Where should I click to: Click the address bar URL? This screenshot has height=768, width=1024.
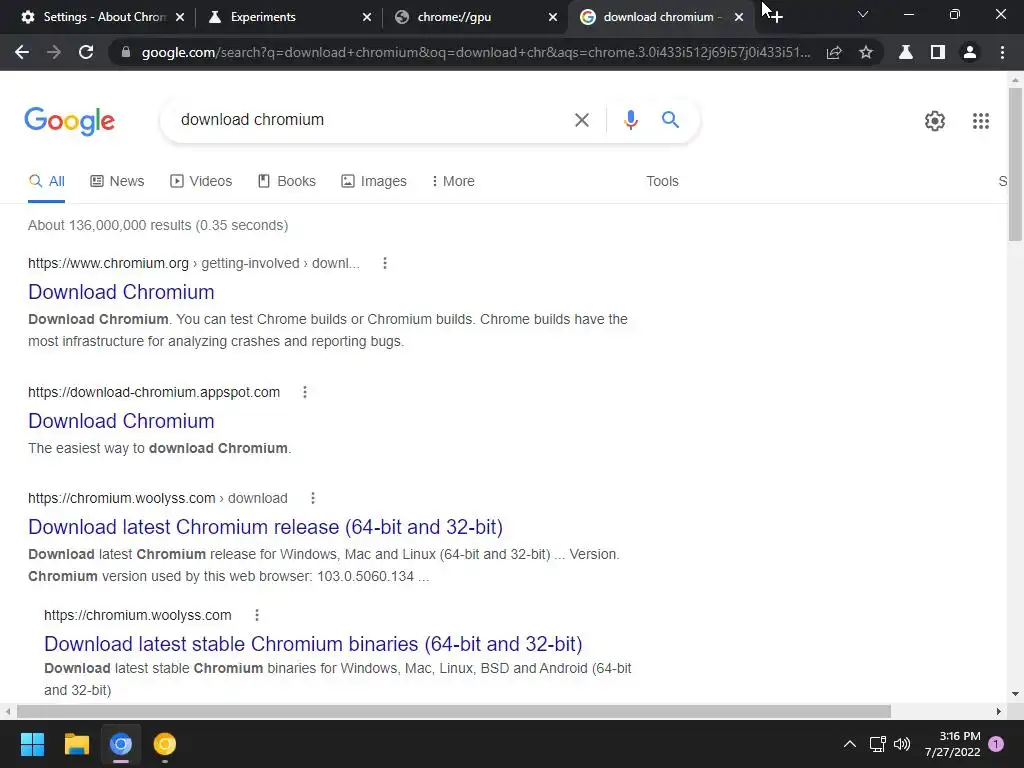pos(475,52)
